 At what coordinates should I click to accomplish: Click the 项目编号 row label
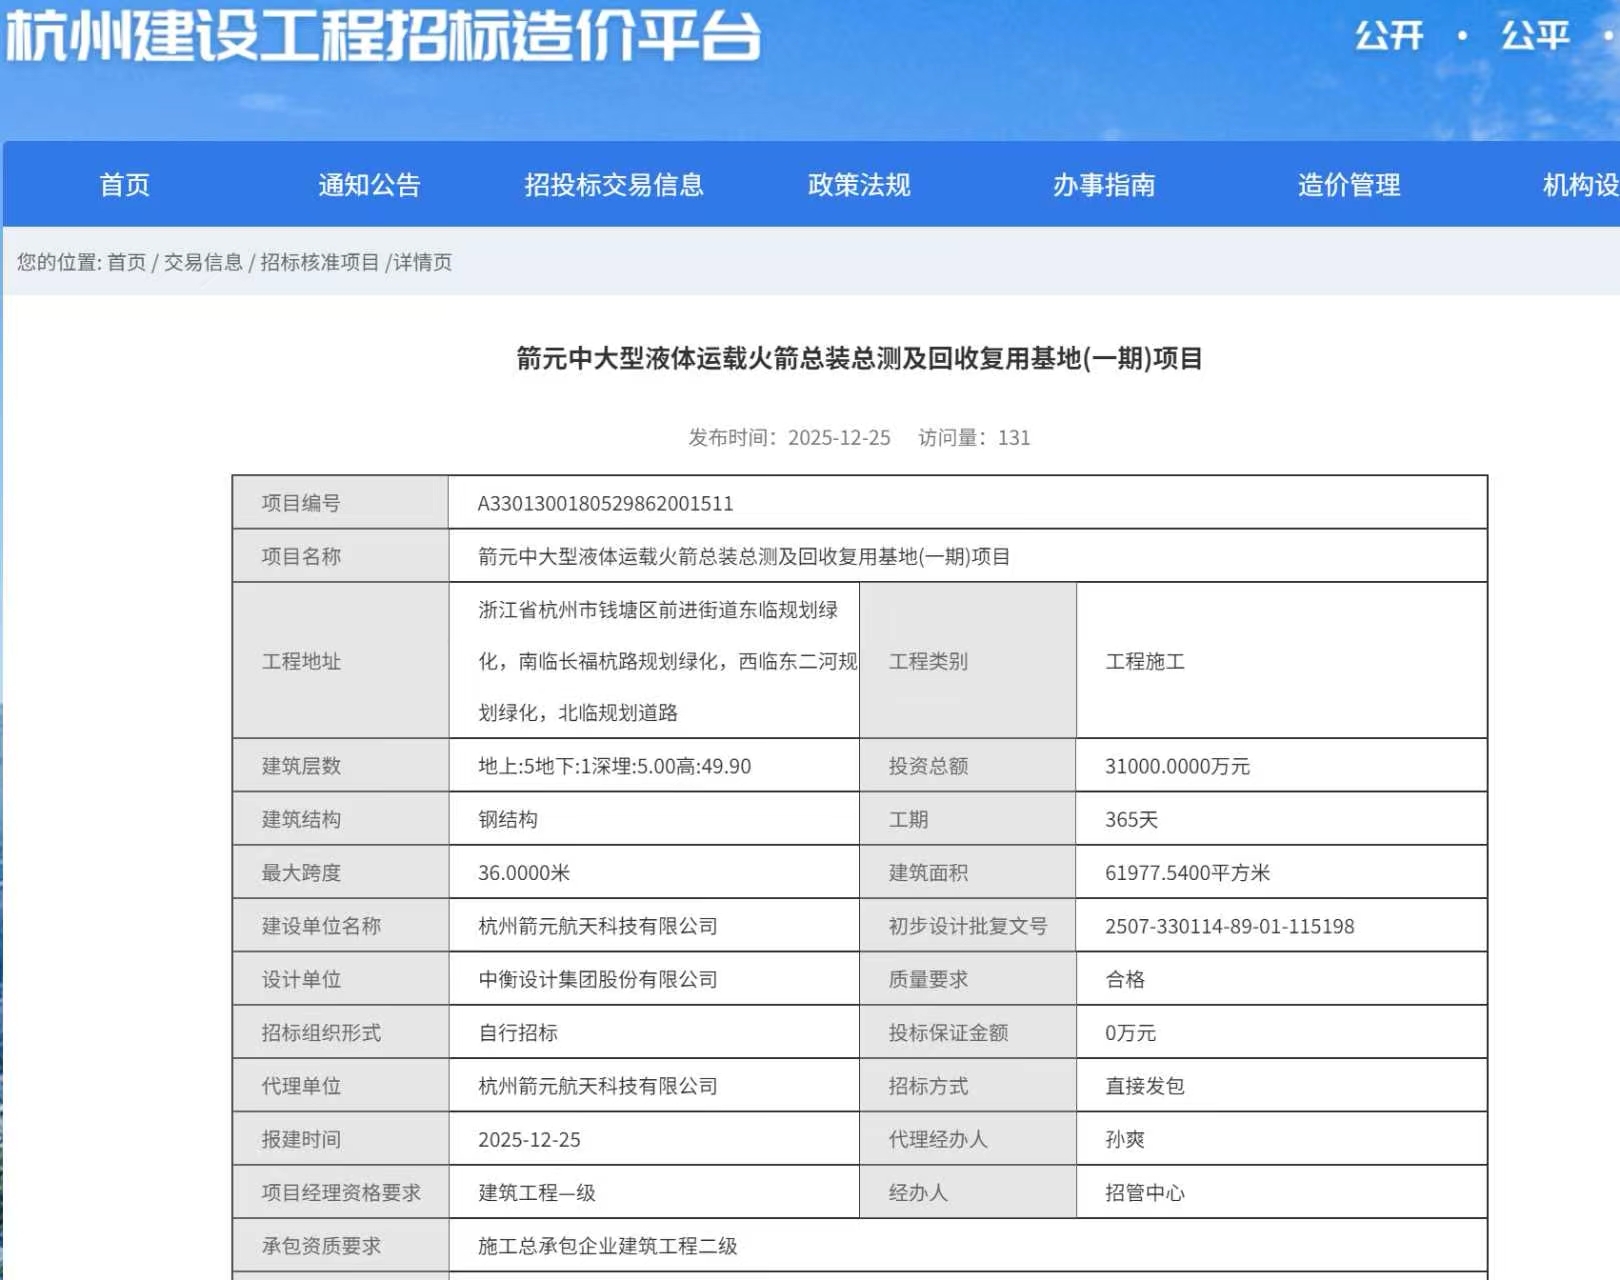tap(301, 503)
